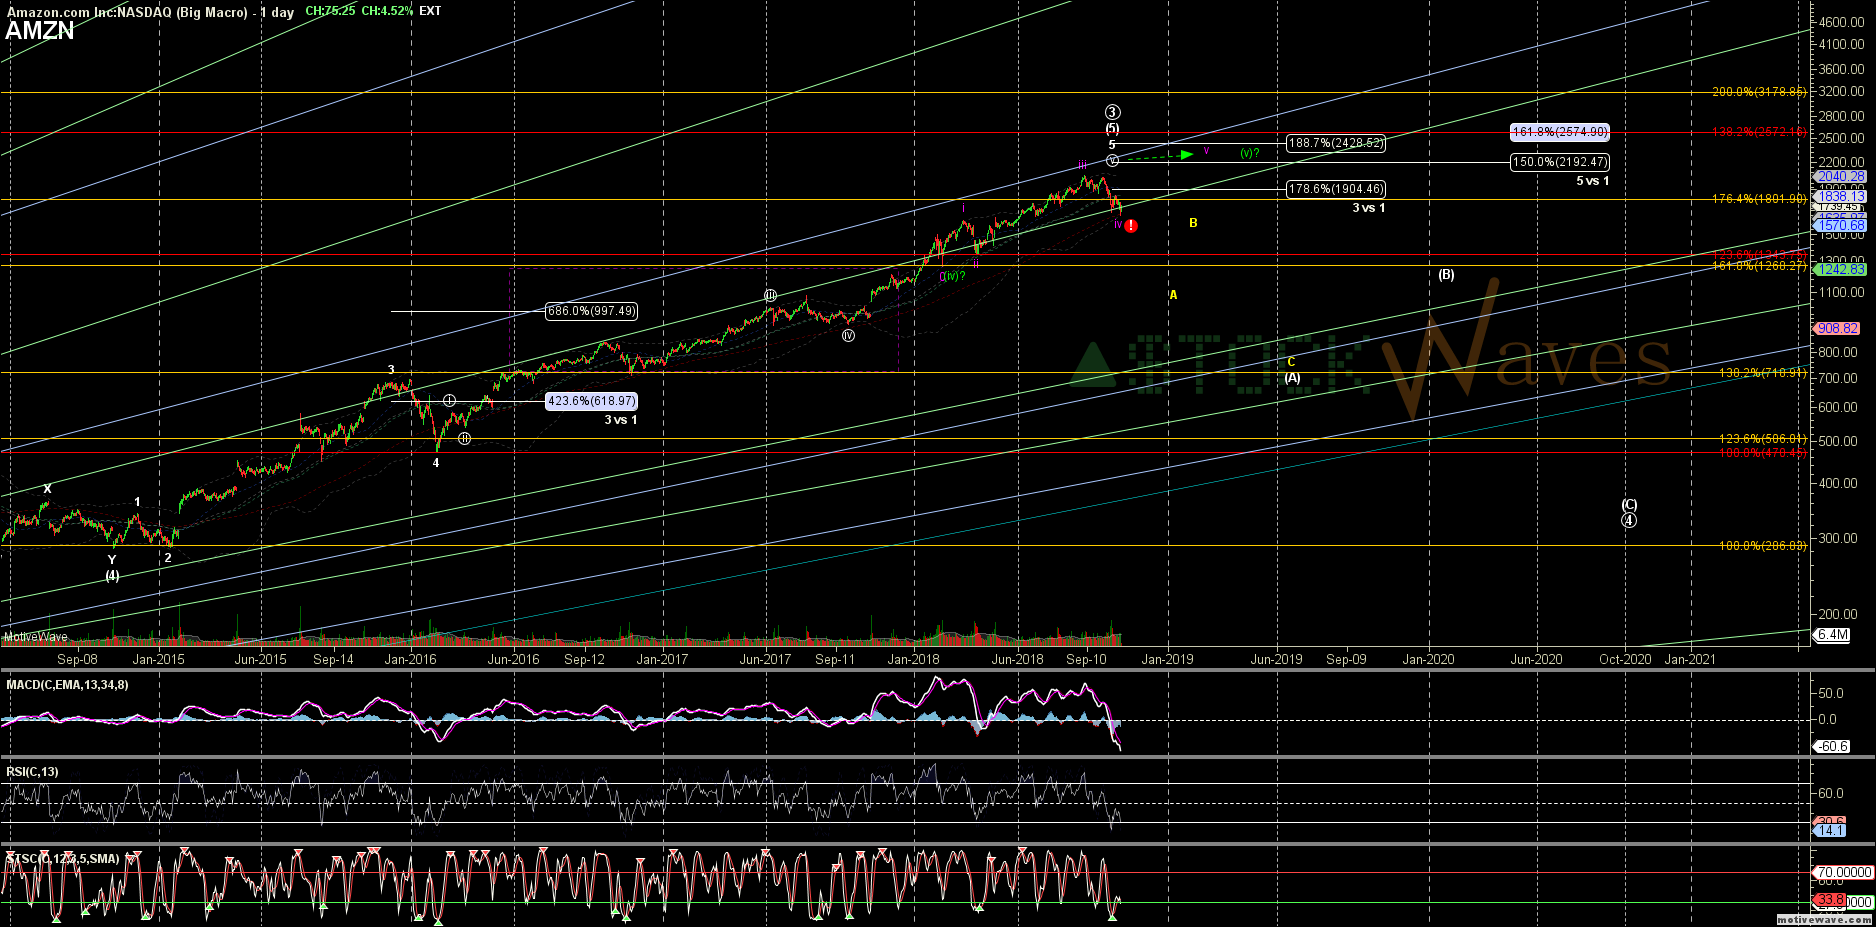Select the green (v)? label
The image size is (1876, 927).
[1249, 153]
